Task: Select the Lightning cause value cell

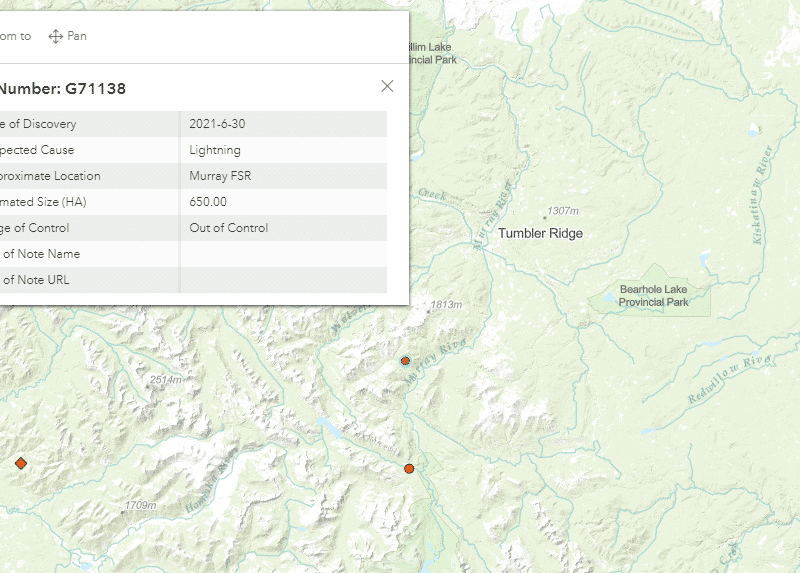Action: click(x=215, y=150)
